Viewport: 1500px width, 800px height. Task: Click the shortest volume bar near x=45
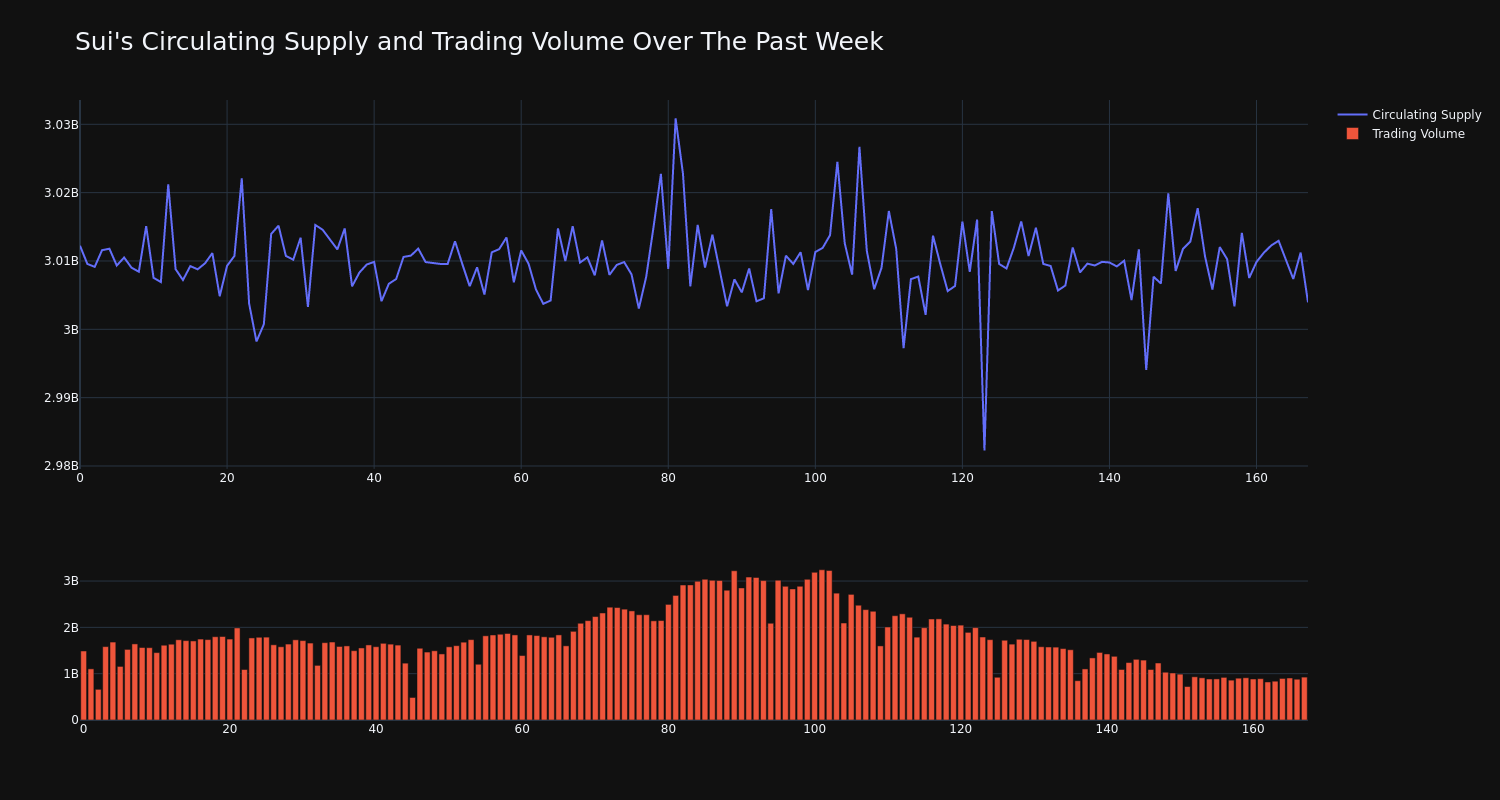[412, 708]
